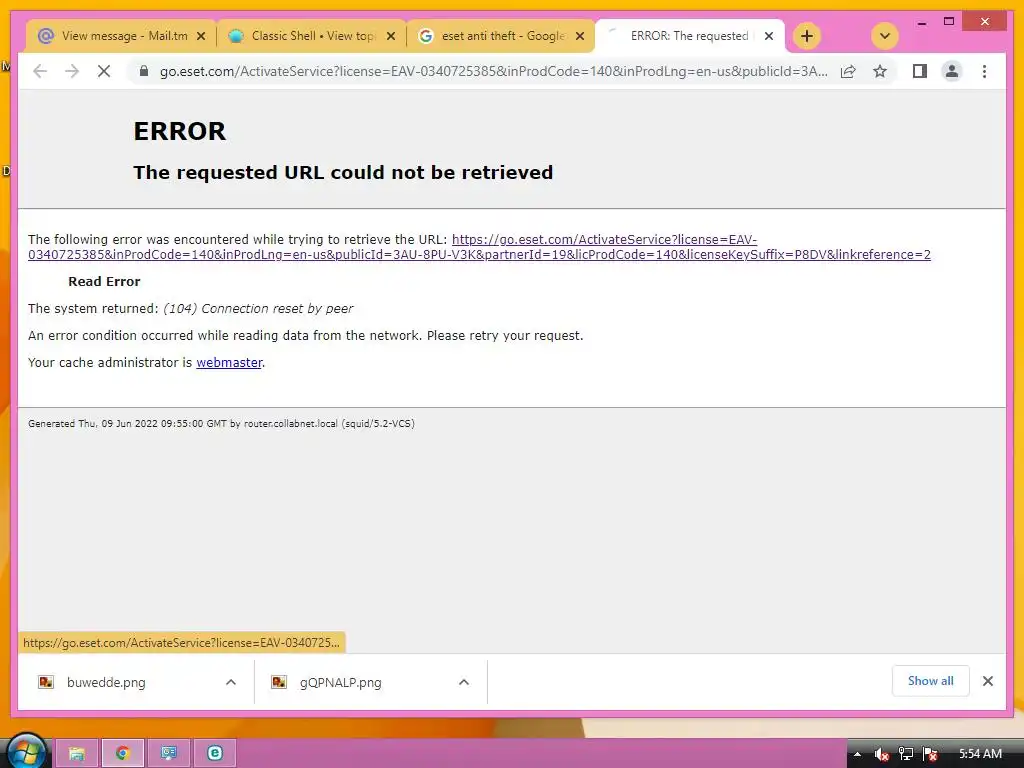Image resolution: width=1024 pixels, height=768 pixels.
Task: Open File Explorer from the taskbar
Action: click(x=76, y=754)
